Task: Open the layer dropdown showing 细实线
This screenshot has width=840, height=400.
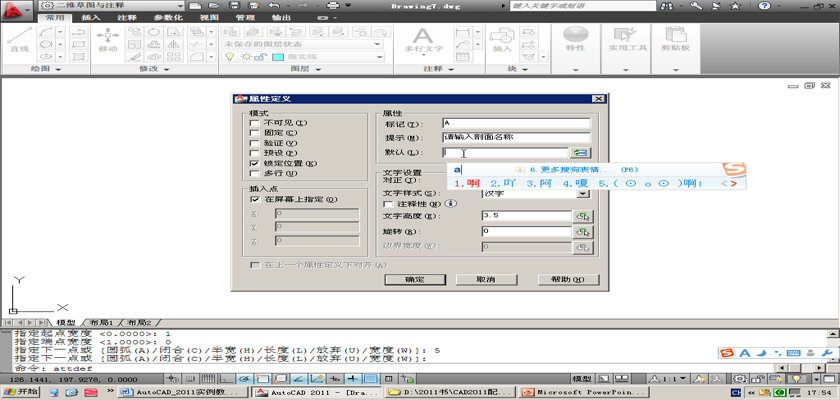Action: pos(303,57)
